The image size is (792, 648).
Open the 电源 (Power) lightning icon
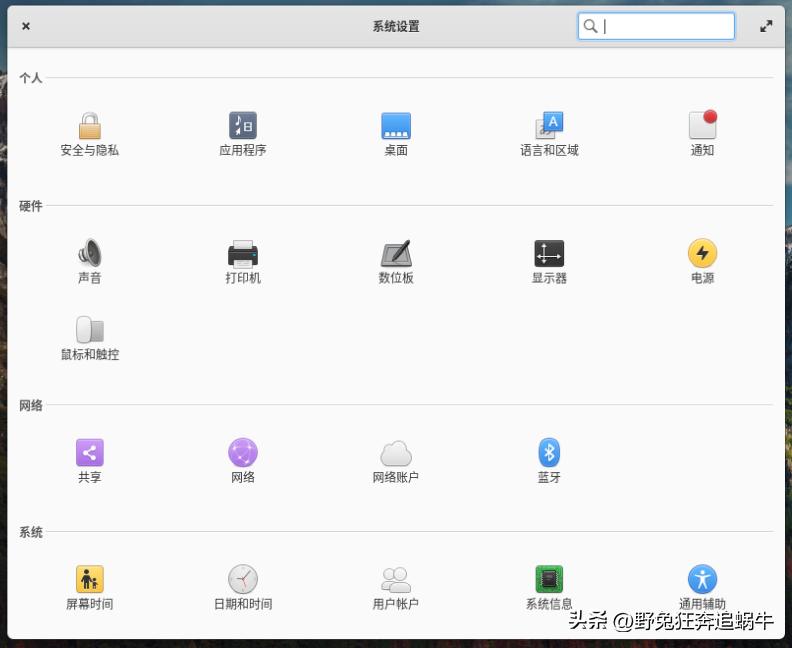pyautogui.click(x=703, y=253)
